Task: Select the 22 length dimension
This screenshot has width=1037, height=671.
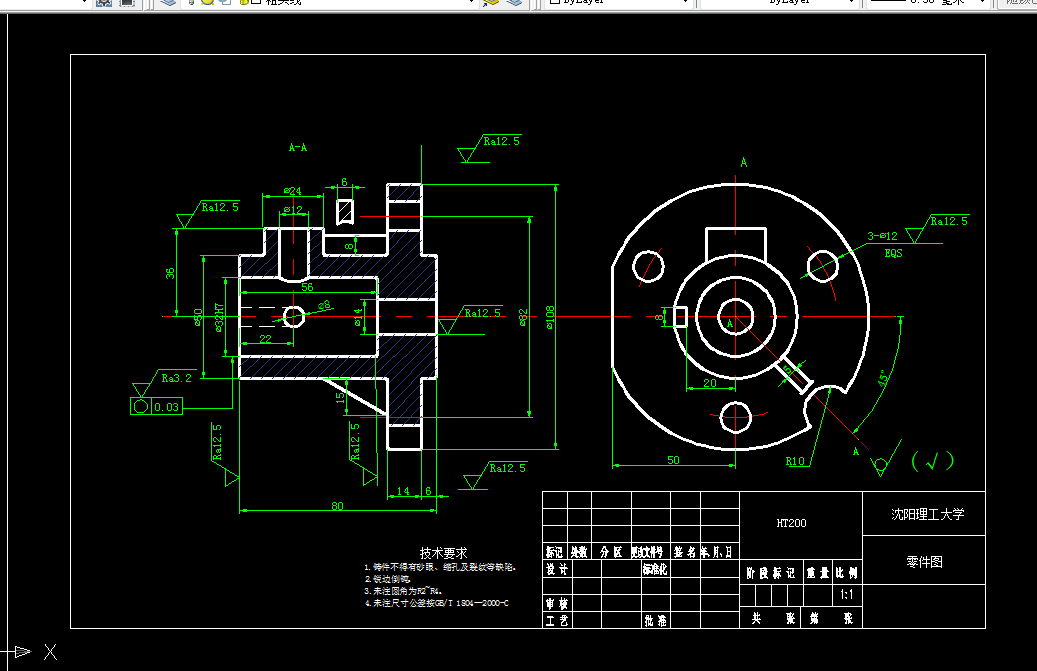Action: click(265, 338)
